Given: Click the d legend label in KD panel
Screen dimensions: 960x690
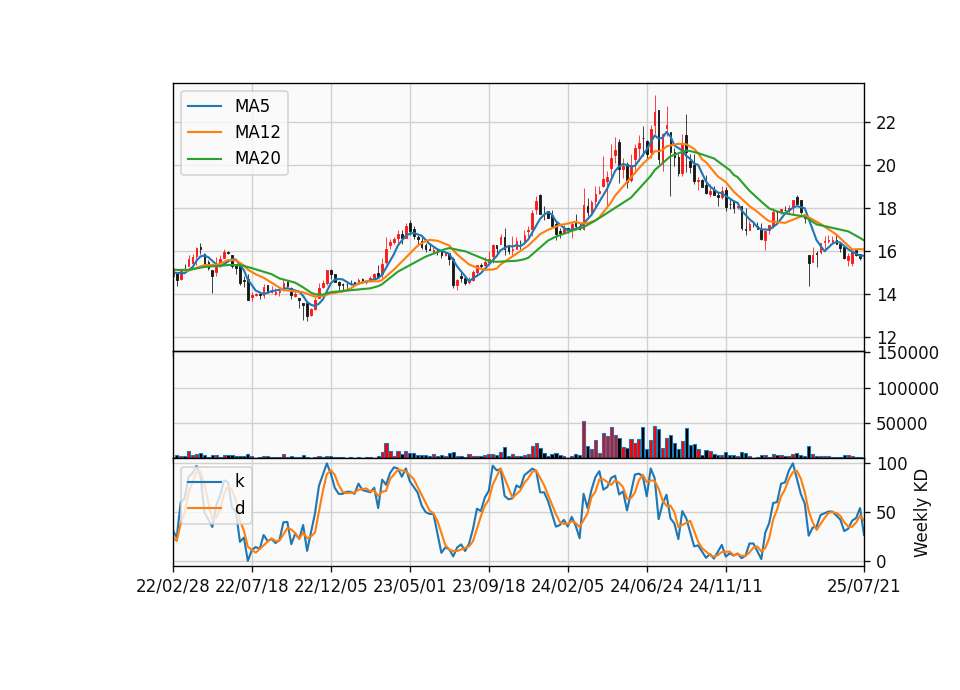Looking at the screenshot, I should [239, 508].
